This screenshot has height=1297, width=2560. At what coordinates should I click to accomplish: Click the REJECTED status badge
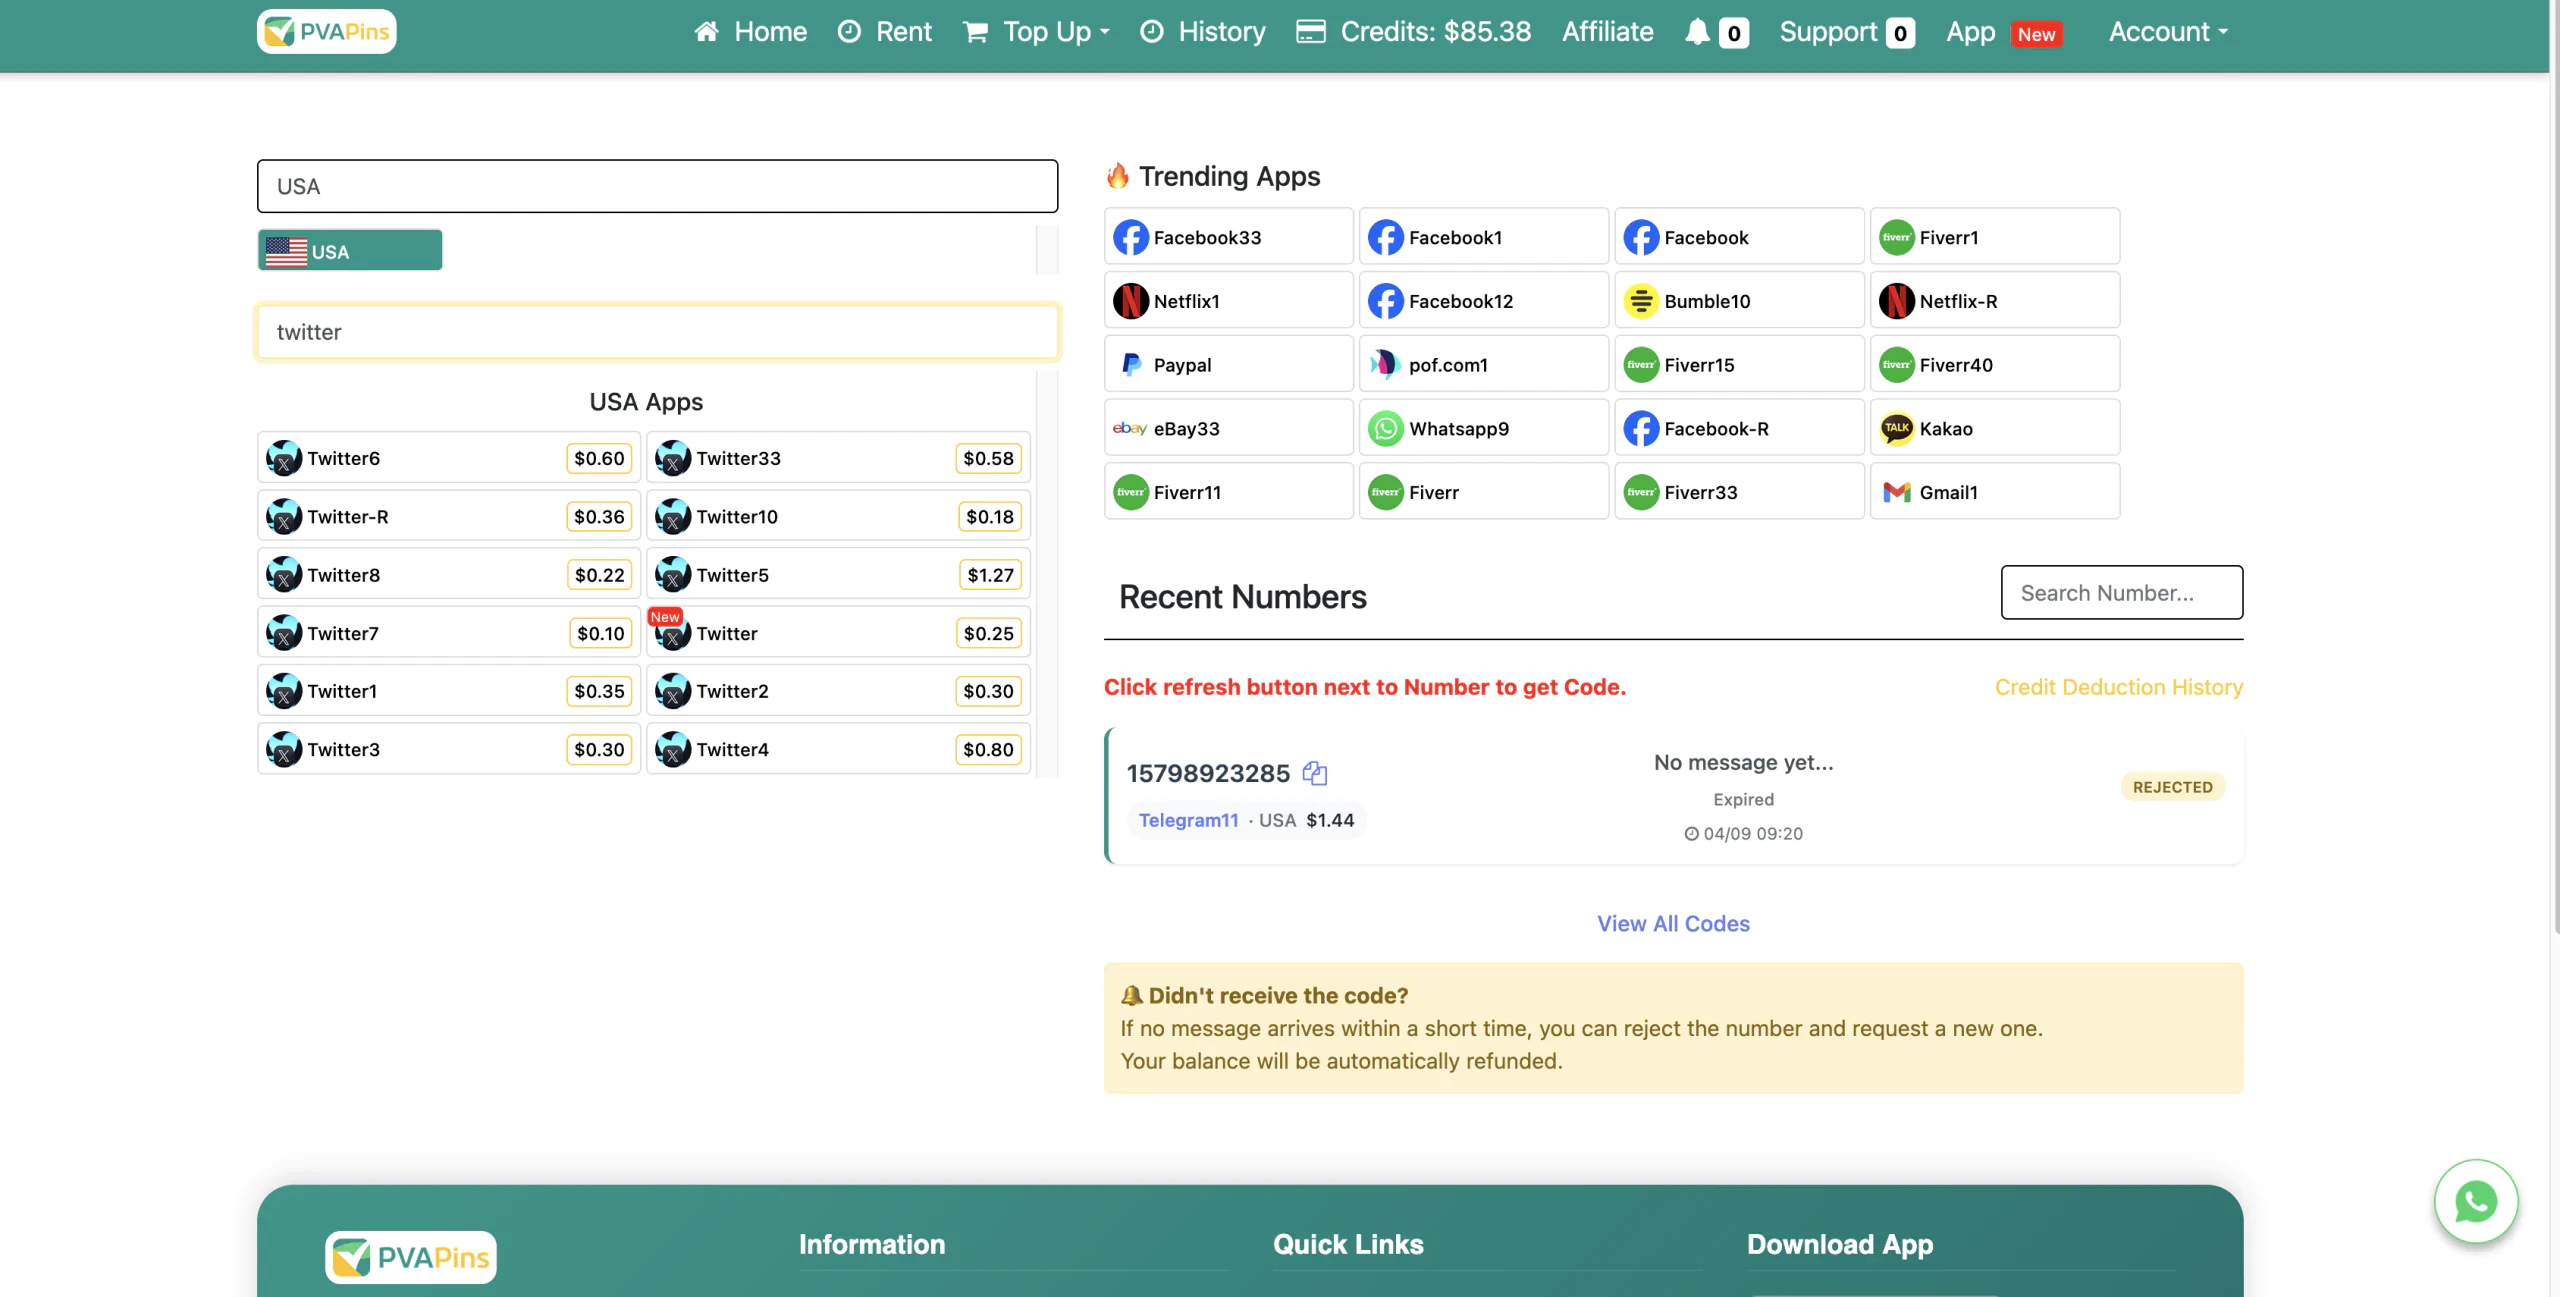click(x=2172, y=787)
